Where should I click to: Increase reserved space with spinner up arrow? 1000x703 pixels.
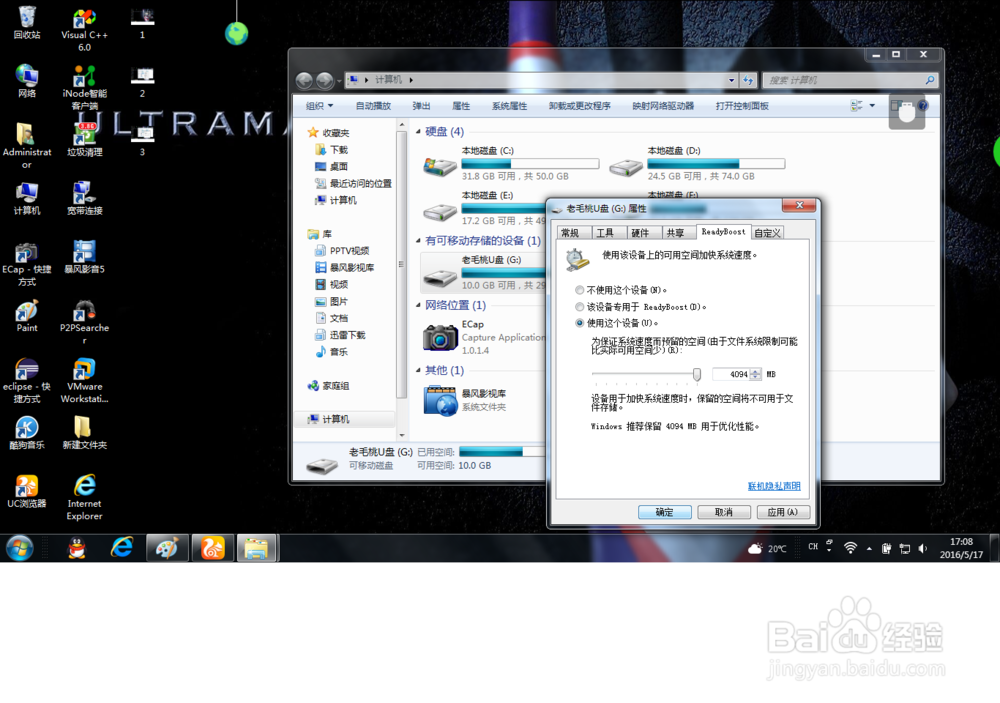[x=756, y=372]
